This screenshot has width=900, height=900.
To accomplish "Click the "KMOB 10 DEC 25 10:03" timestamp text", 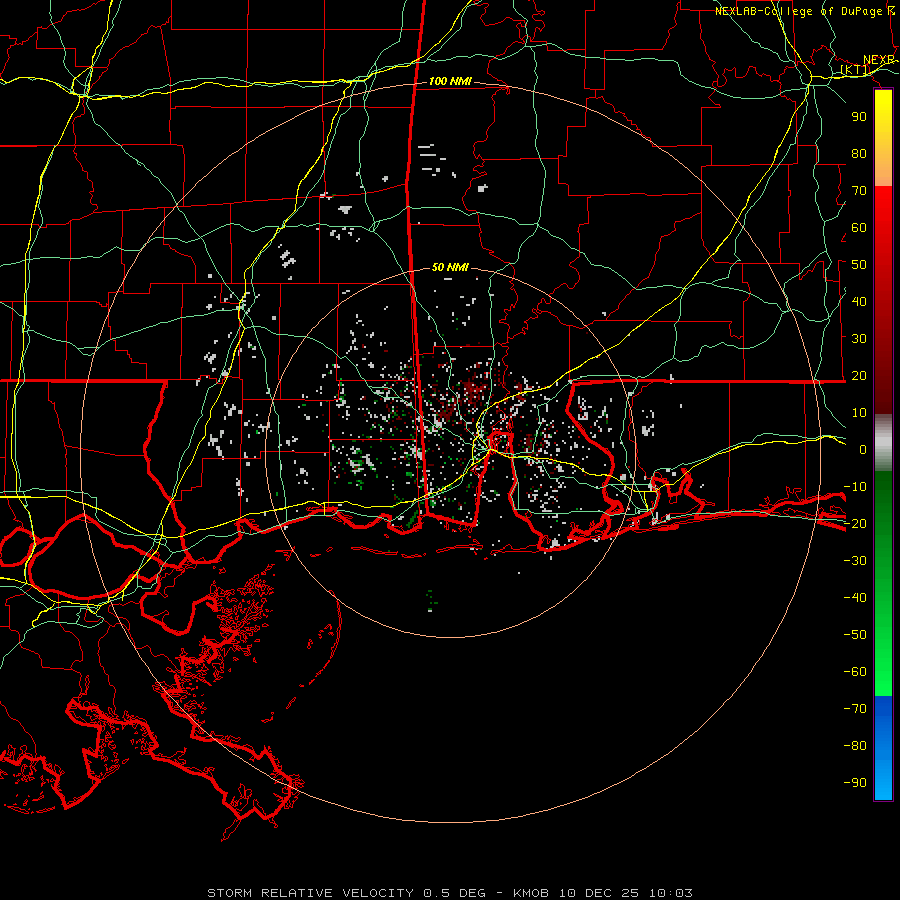I will [x=603, y=893].
